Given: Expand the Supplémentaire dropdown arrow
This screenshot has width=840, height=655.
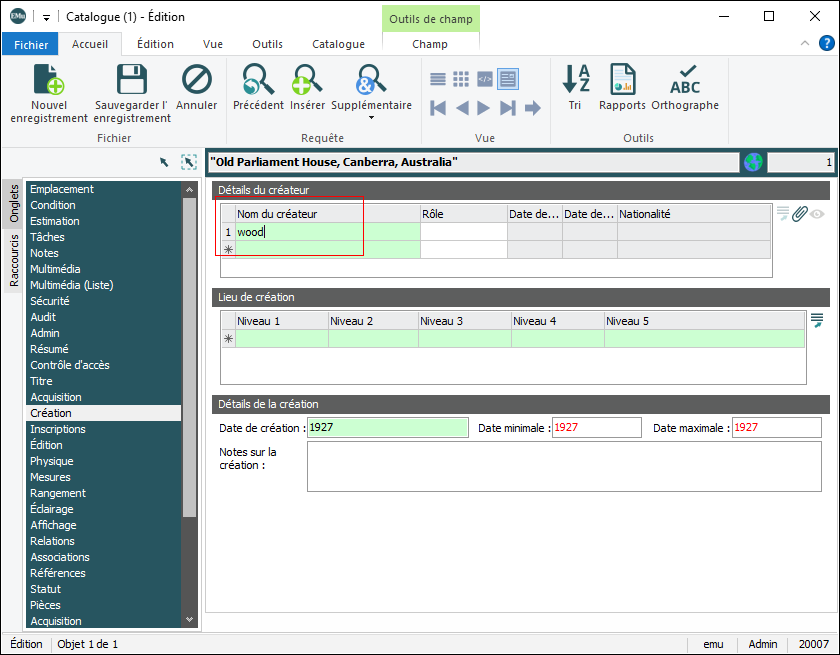Looking at the screenshot, I should (x=371, y=118).
